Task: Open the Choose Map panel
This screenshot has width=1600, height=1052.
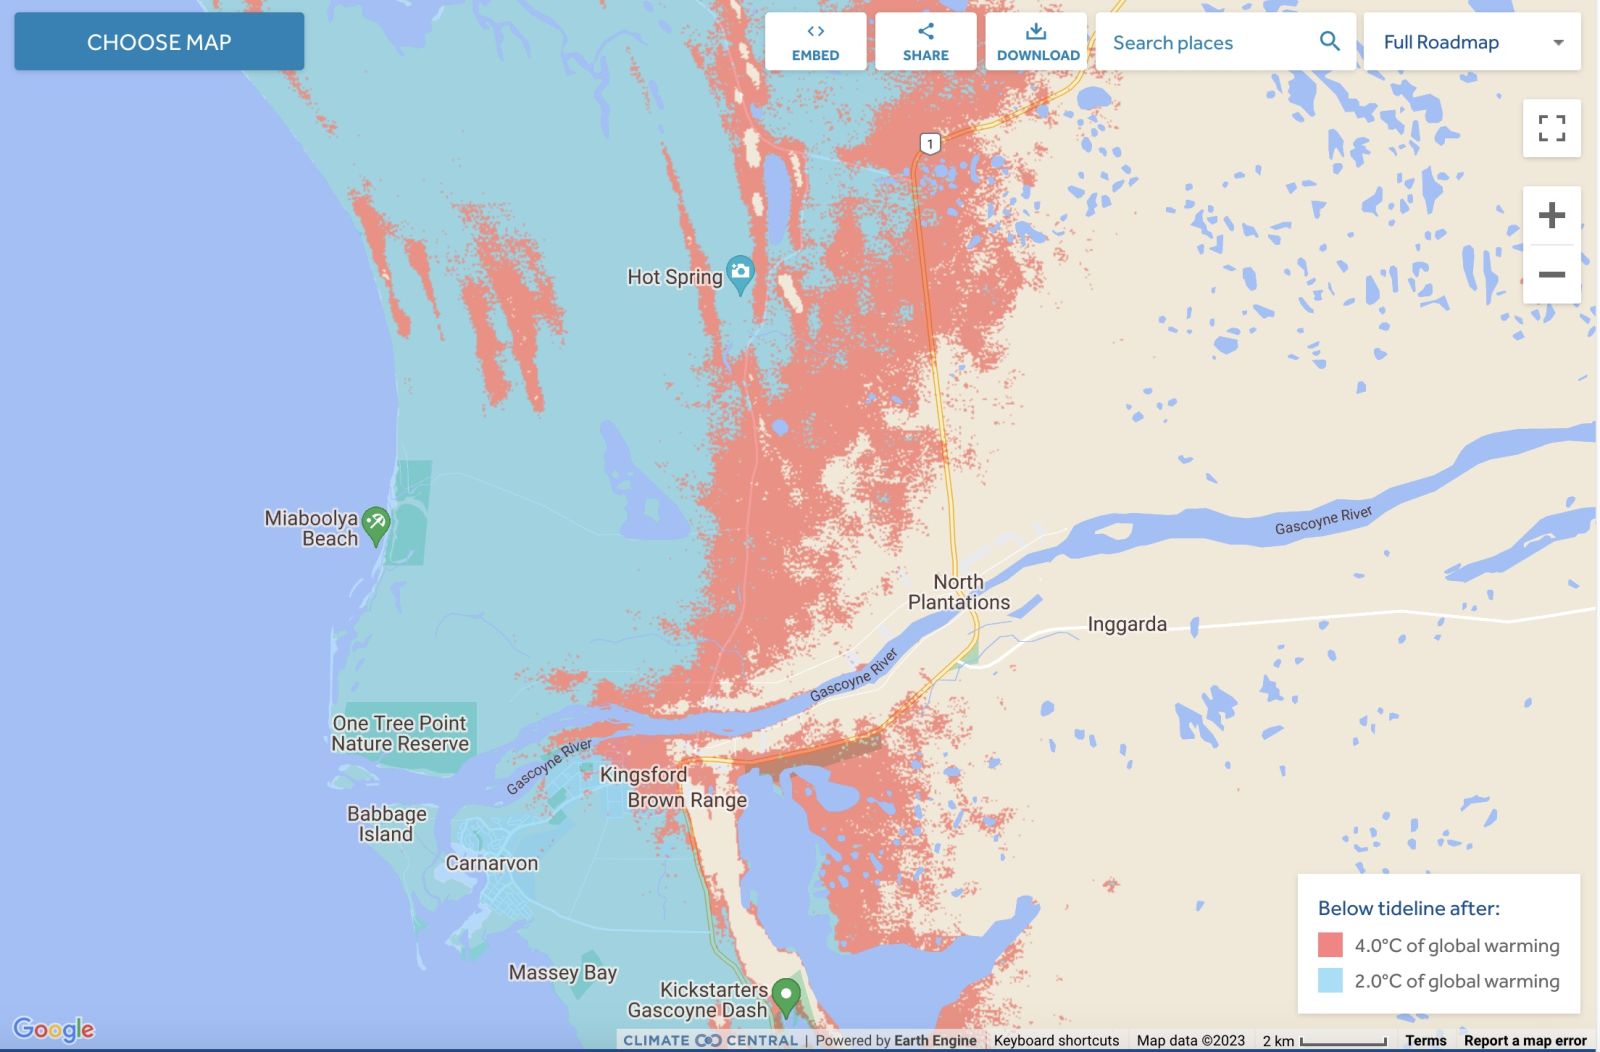Action: point(159,42)
